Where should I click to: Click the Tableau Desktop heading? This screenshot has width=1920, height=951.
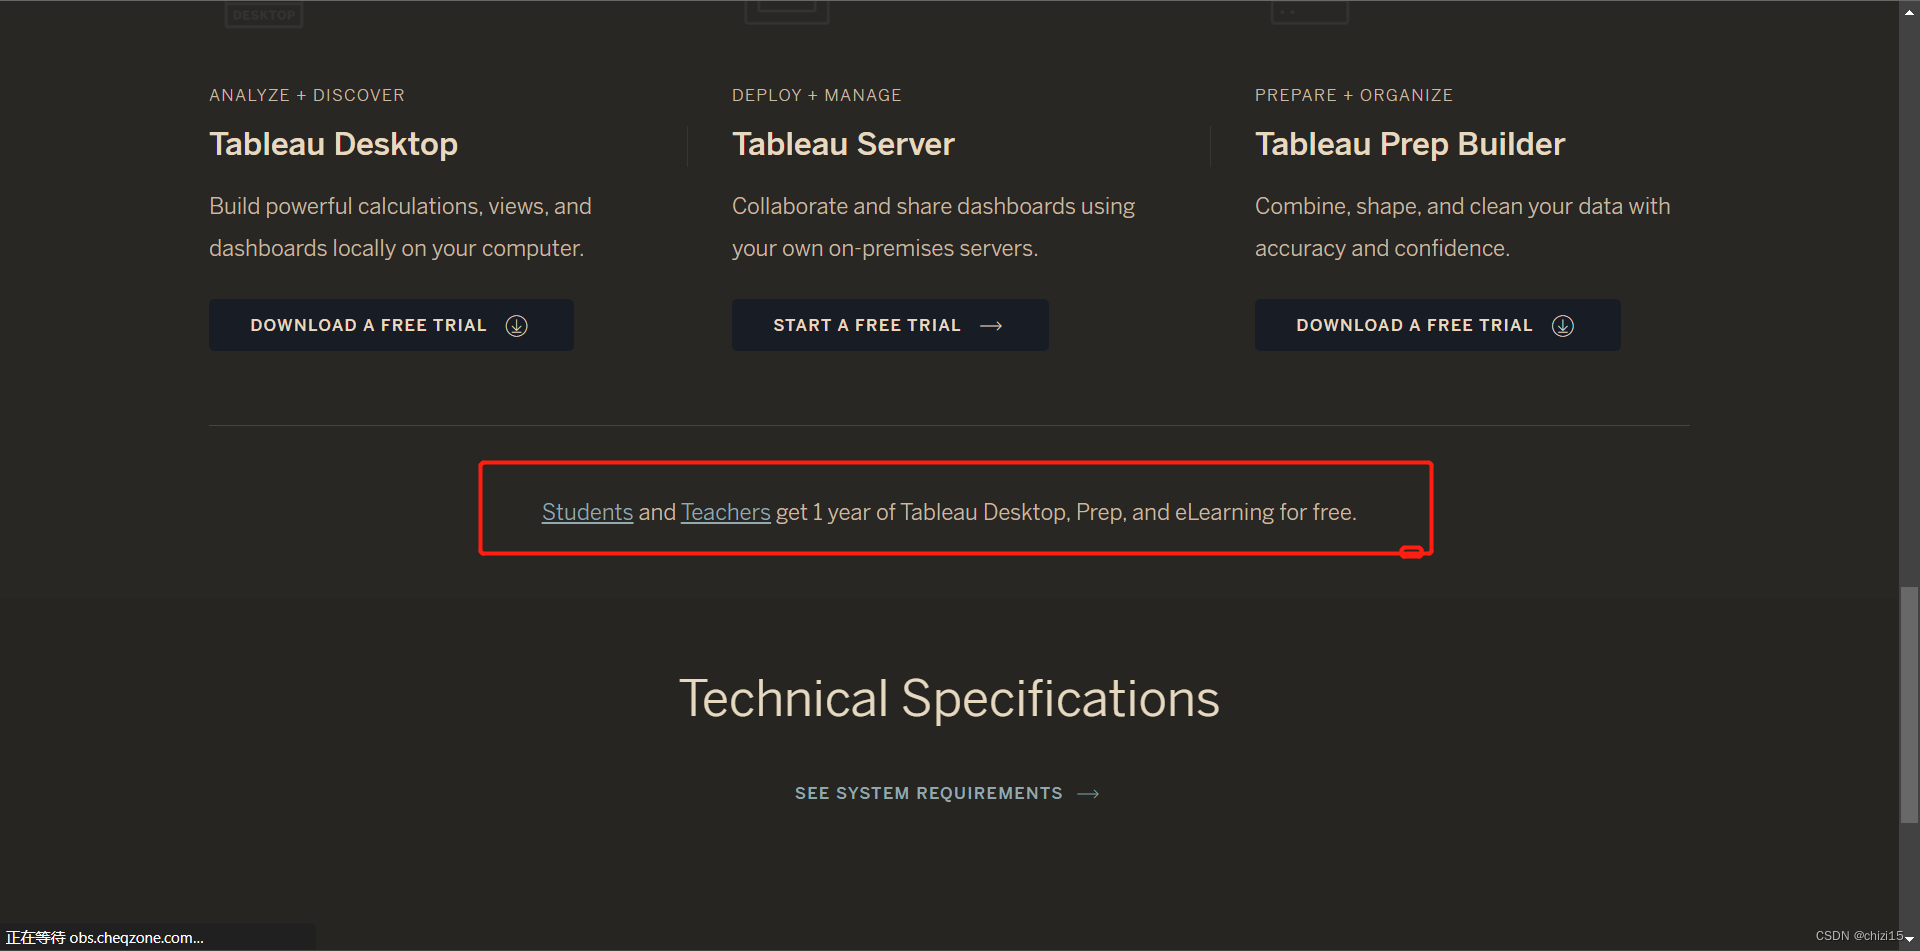click(x=333, y=144)
